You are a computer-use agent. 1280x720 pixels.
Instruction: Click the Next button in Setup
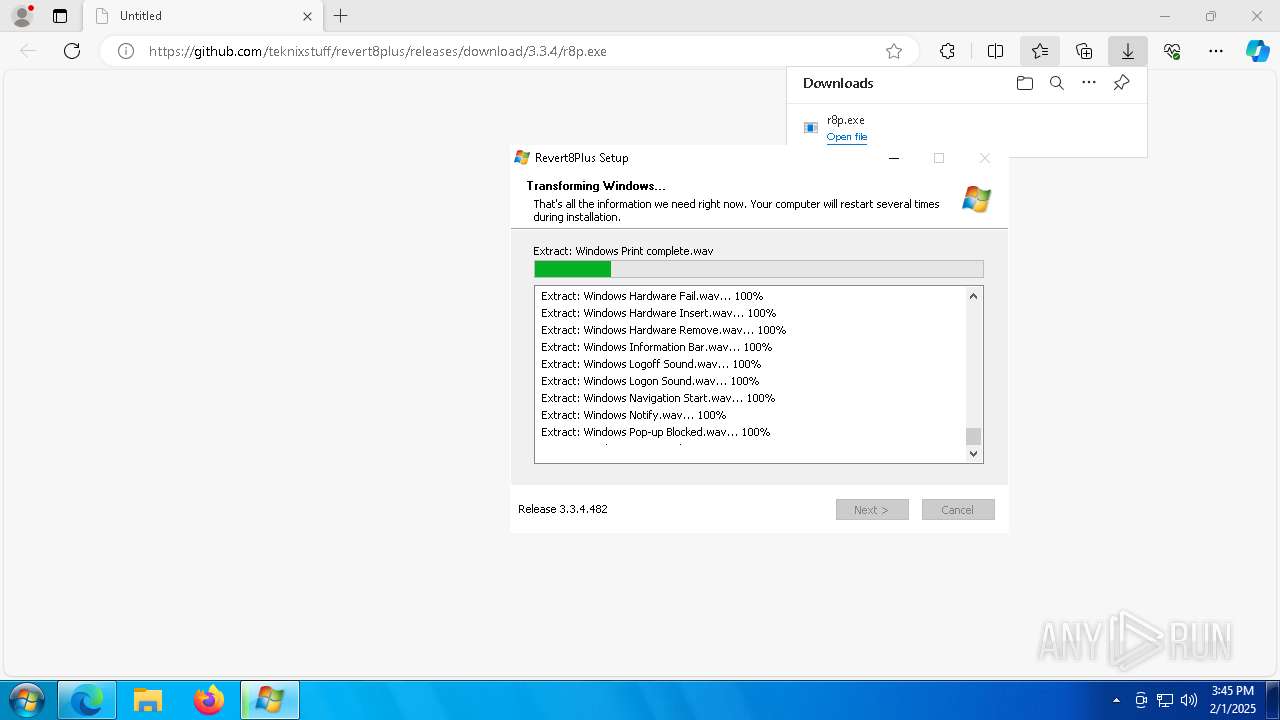tap(872, 510)
